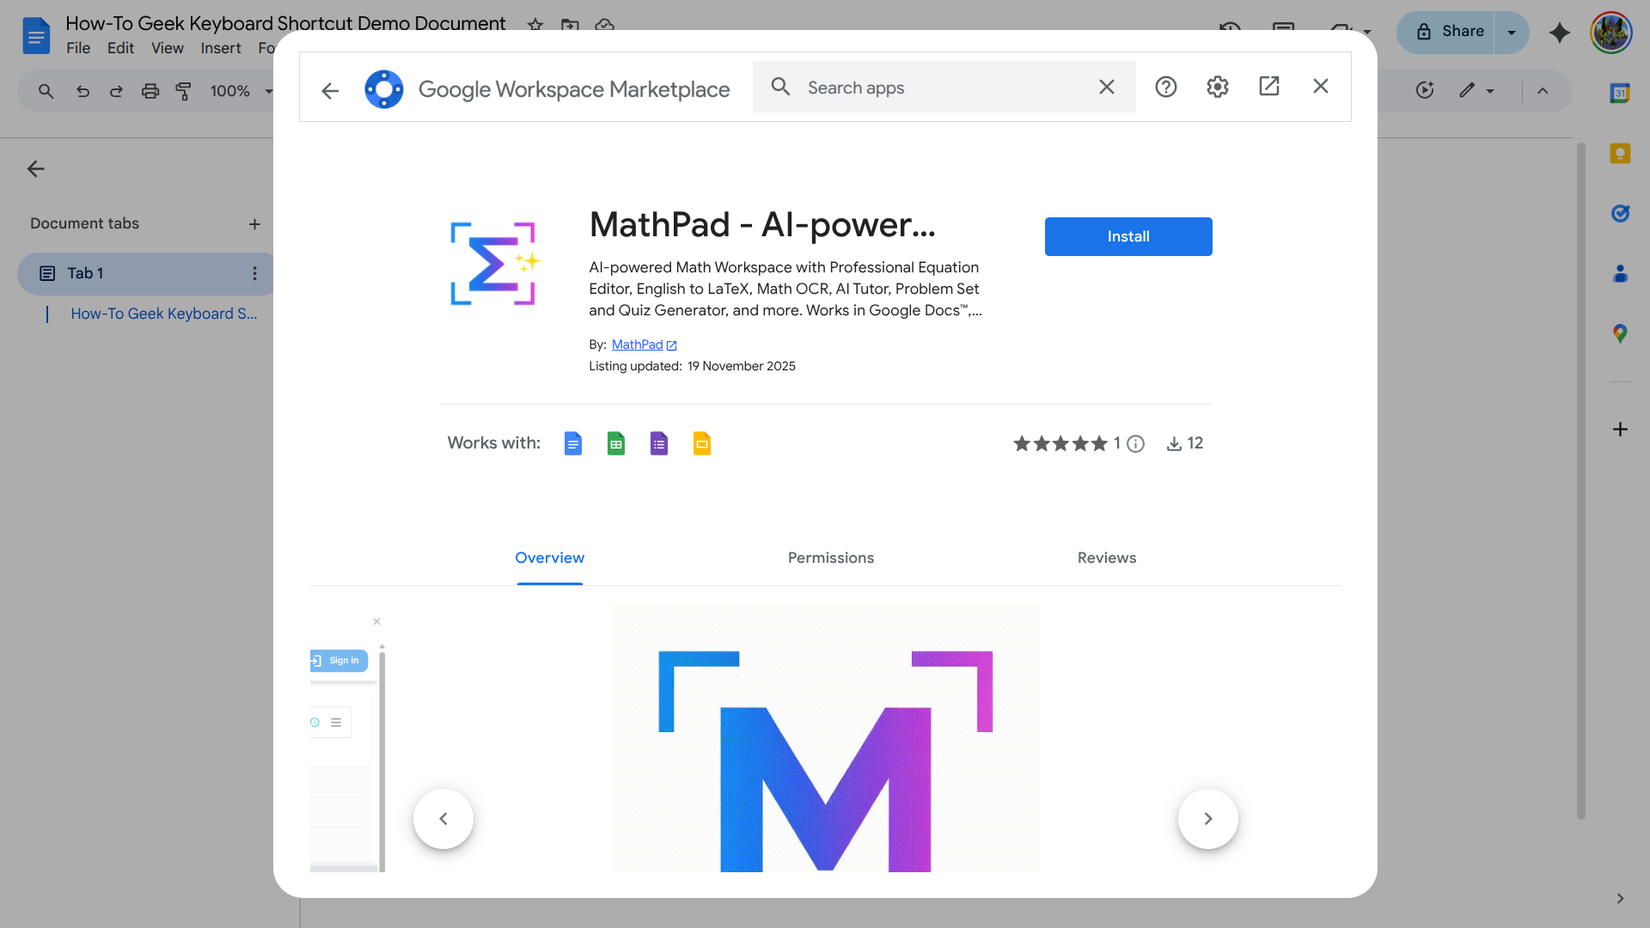
Task: Open Marketplace settings gear
Action: pyautogui.click(x=1217, y=87)
